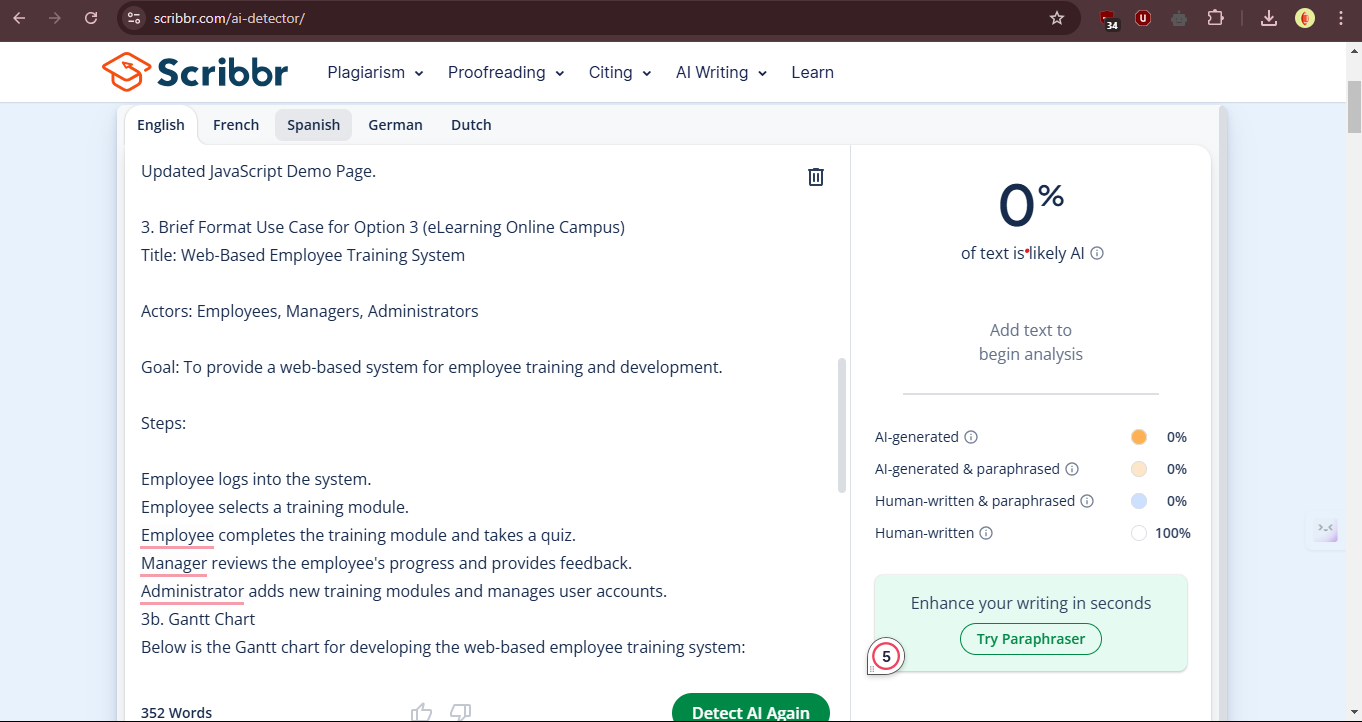Click the 352 Words counter
Image resolution: width=1362 pixels, height=722 pixels.
[x=176, y=713]
